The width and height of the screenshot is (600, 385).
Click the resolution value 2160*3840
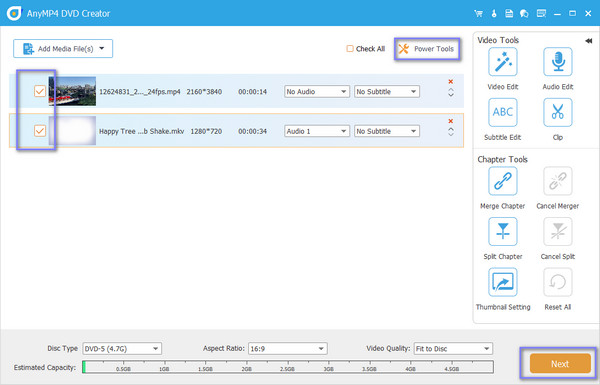[x=204, y=92]
